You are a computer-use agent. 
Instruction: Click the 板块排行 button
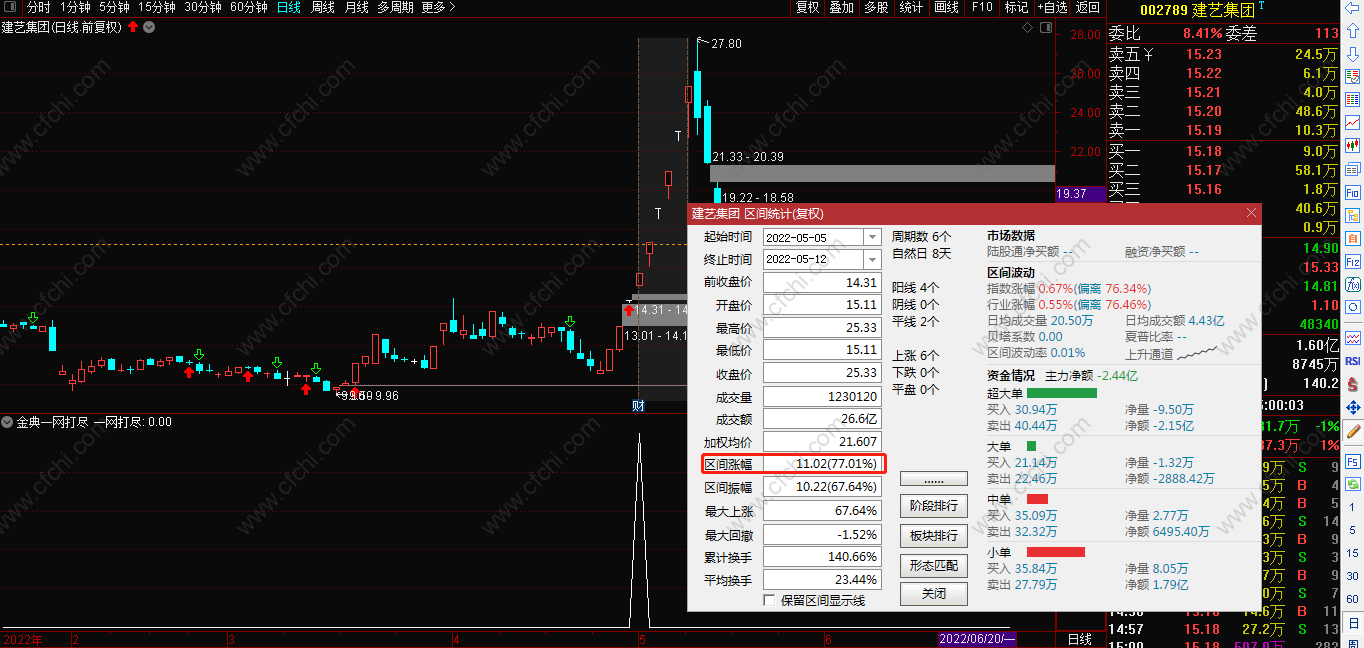[x=934, y=536]
